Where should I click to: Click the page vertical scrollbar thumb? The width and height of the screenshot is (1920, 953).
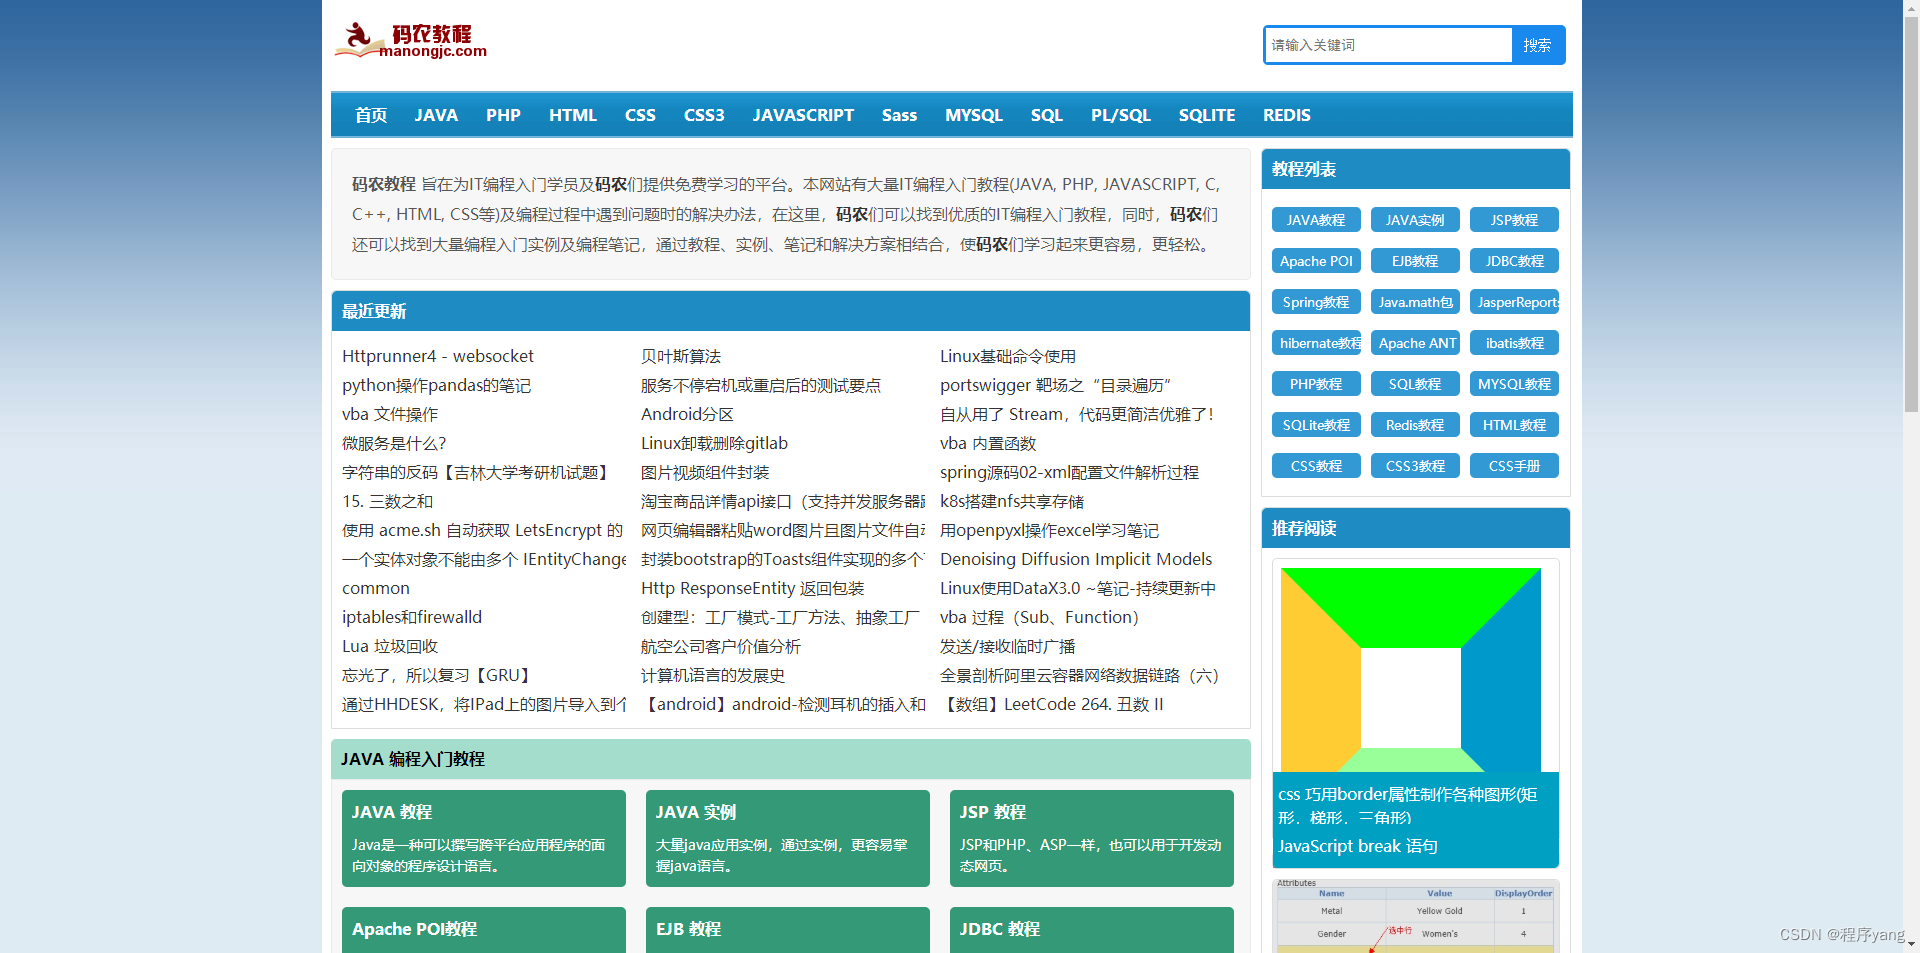click(x=1911, y=215)
